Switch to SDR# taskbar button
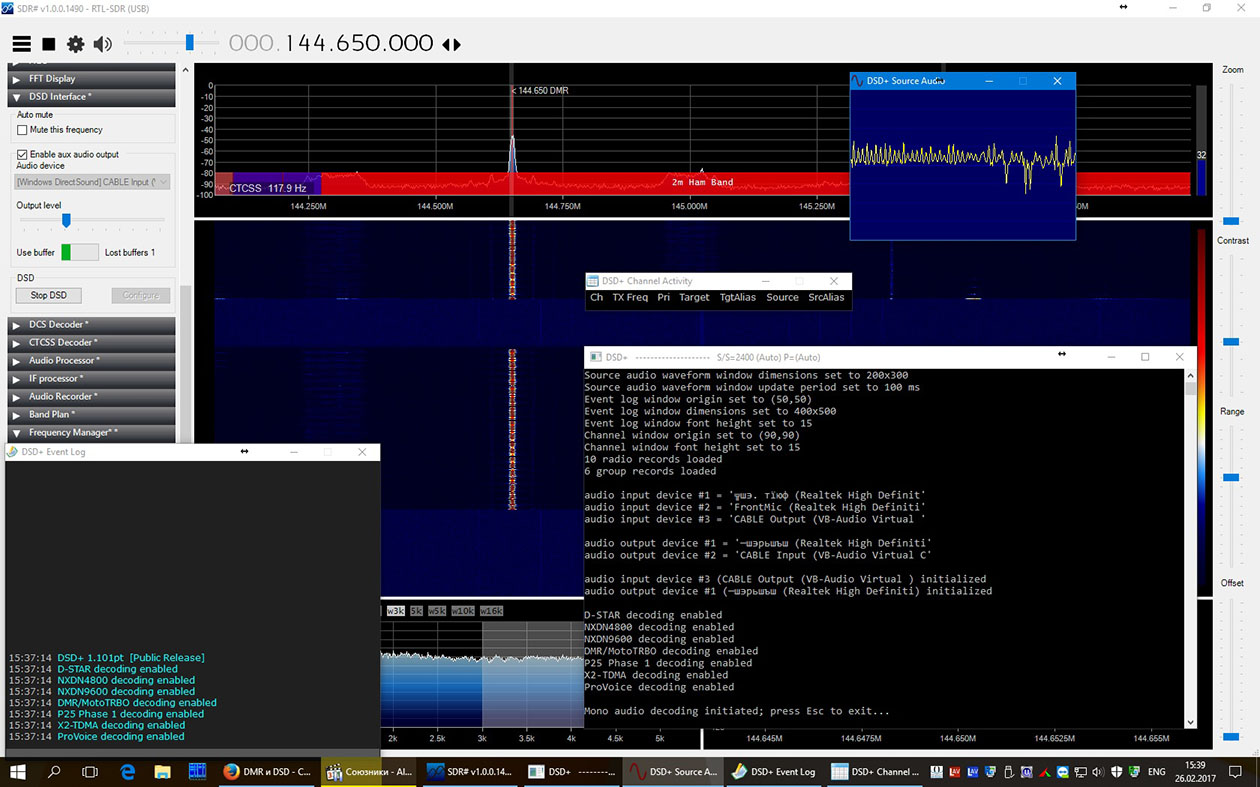The width and height of the screenshot is (1260, 787). click(x=468, y=772)
